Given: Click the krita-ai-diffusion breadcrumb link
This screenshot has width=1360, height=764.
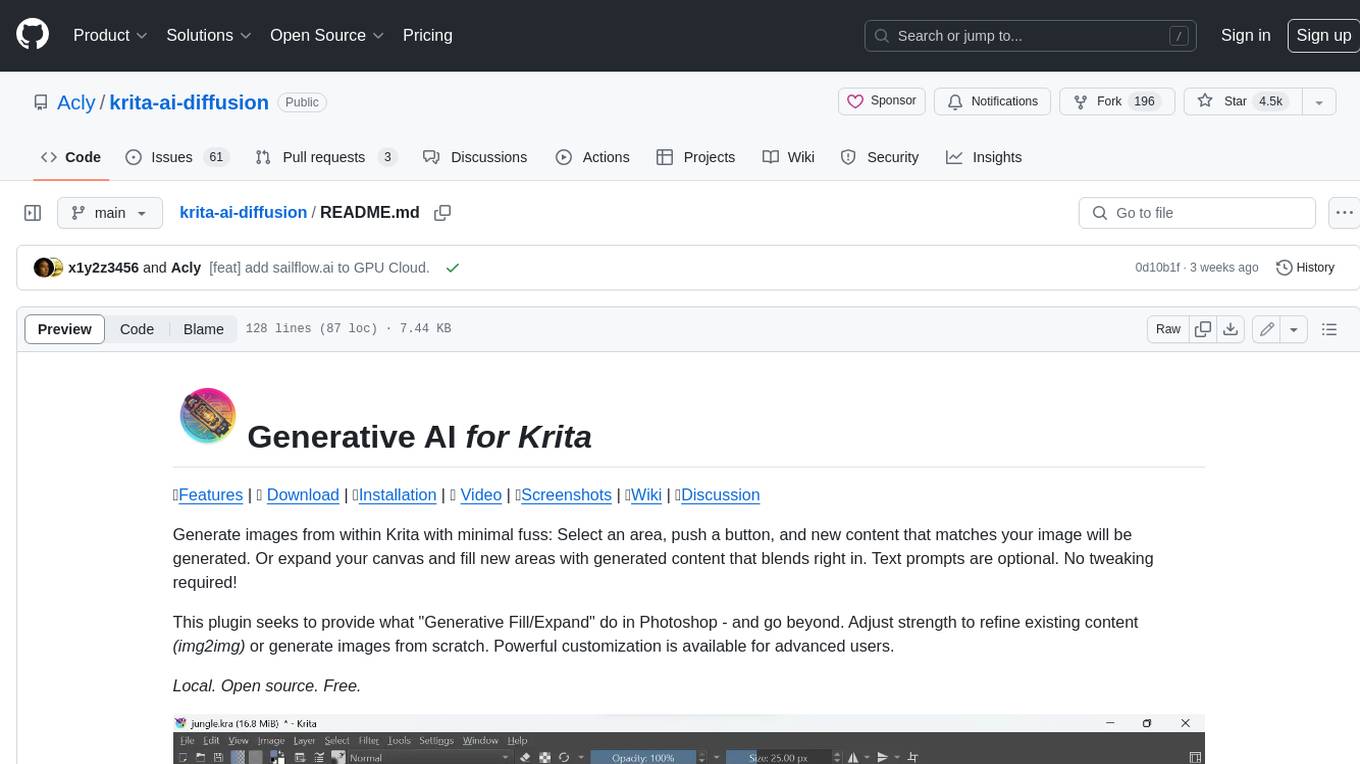Looking at the screenshot, I should [243, 212].
